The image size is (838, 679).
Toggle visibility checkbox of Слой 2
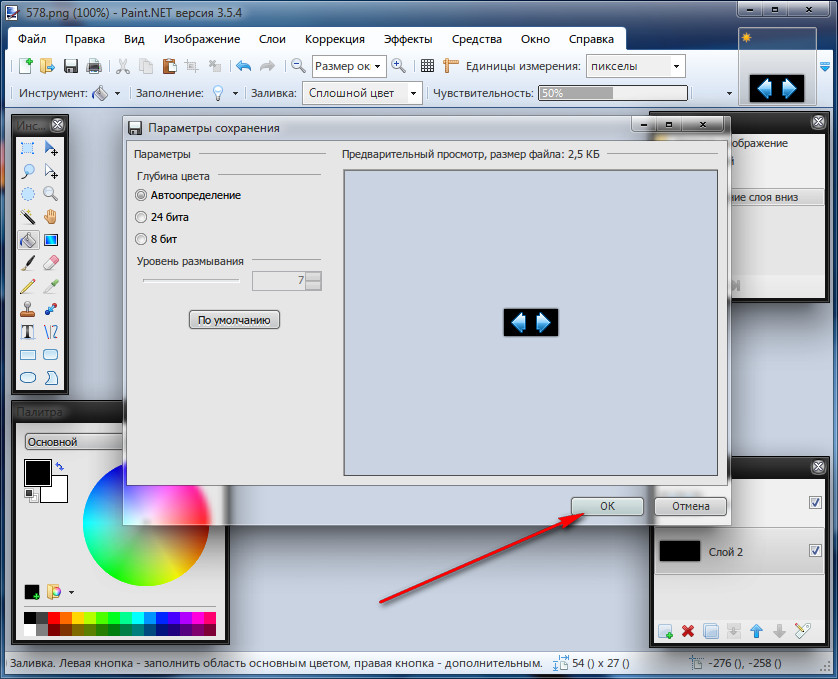click(815, 551)
